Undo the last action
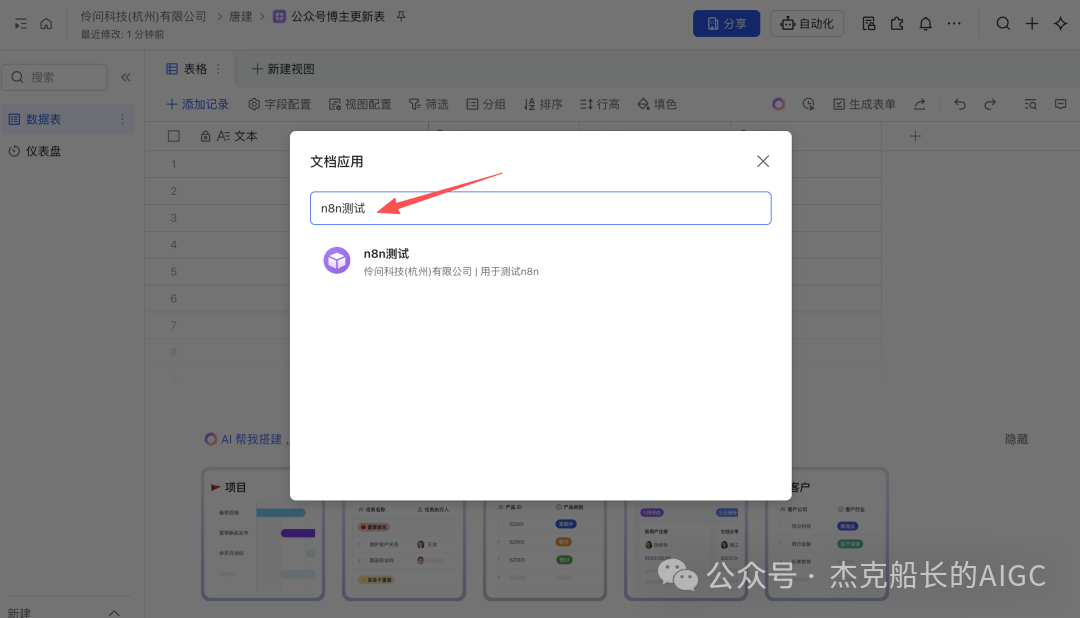Image resolution: width=1080 pixels, height=618 pixels. 959,104
